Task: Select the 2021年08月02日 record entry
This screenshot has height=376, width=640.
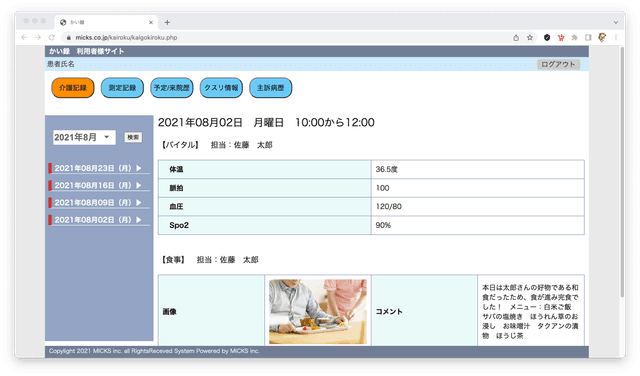Action: pos(98,220)
